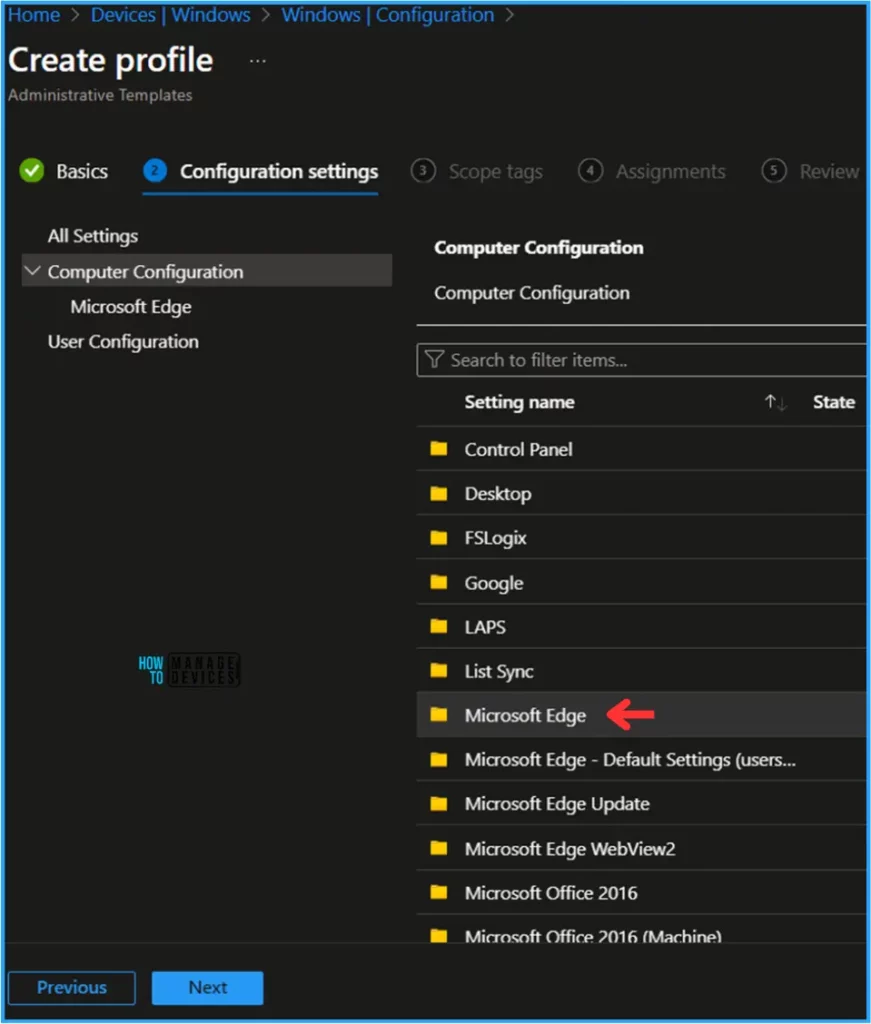Screen dimensions: 871x1024
Task: Click the step 3 circle icon
Action: (x=423, y=170)
